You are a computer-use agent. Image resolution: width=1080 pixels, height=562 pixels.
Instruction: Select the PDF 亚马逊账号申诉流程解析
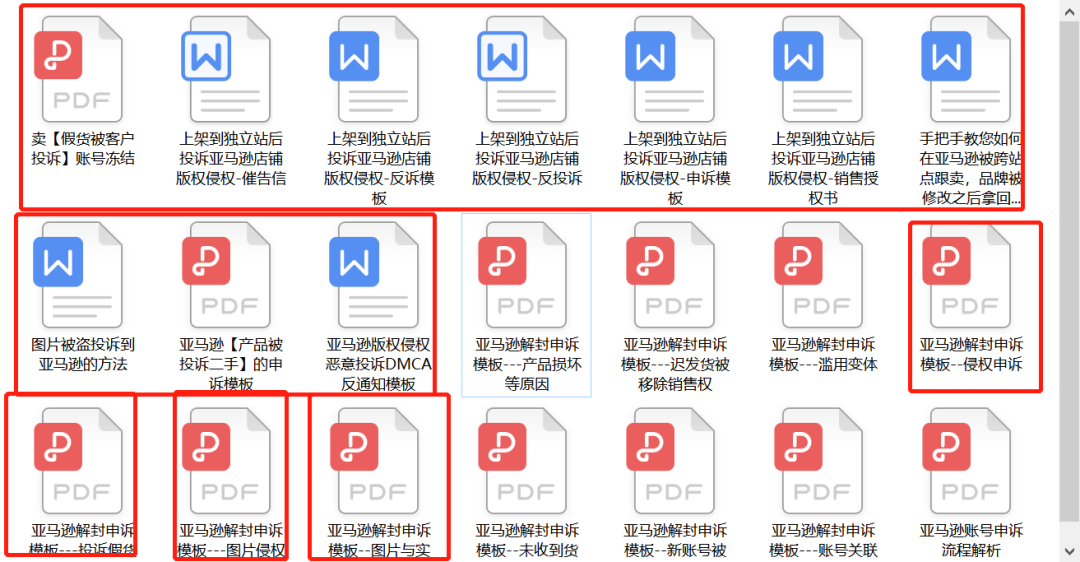(x=970, y=482)
